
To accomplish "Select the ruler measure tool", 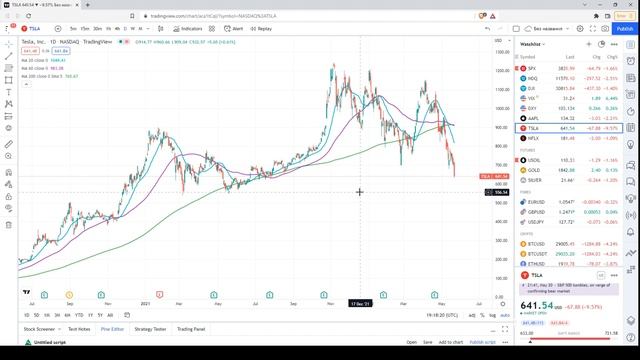I will coord(9,144).
